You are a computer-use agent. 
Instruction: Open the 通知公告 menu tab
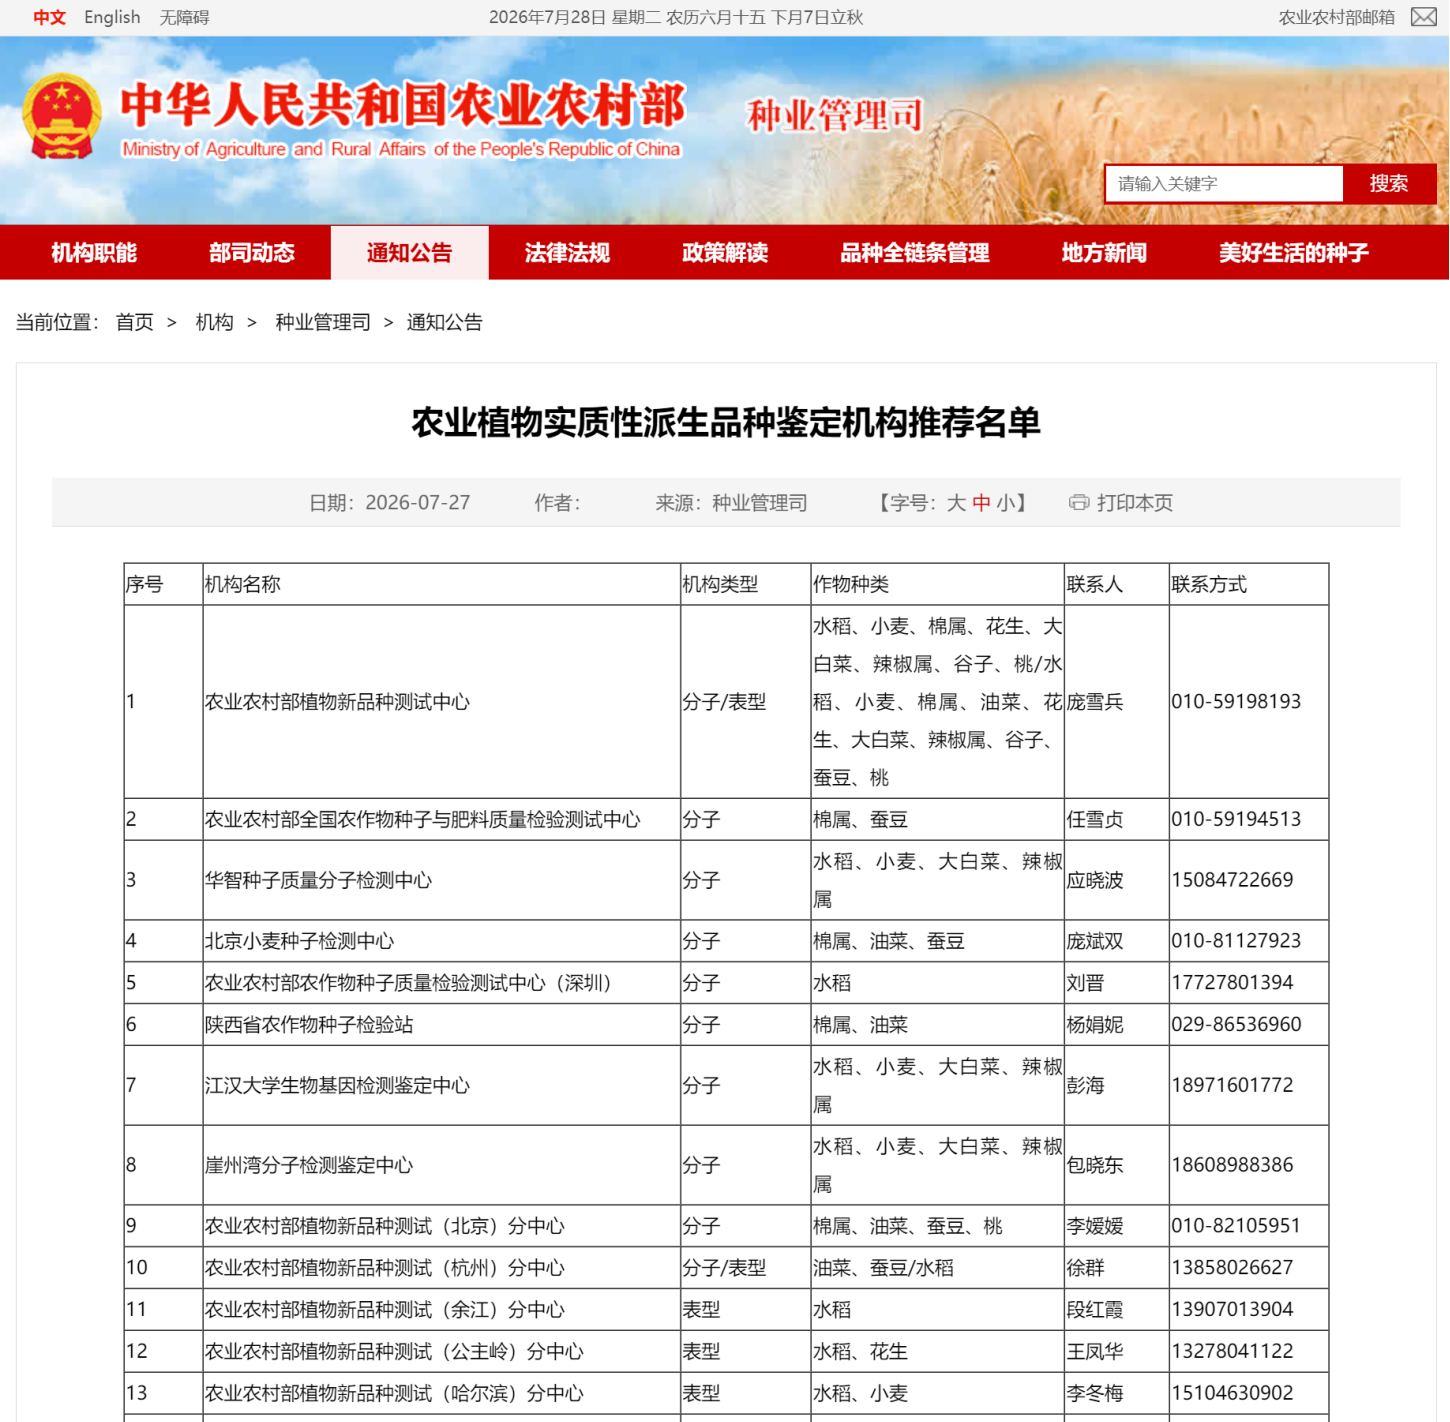(x=409, y=252)
